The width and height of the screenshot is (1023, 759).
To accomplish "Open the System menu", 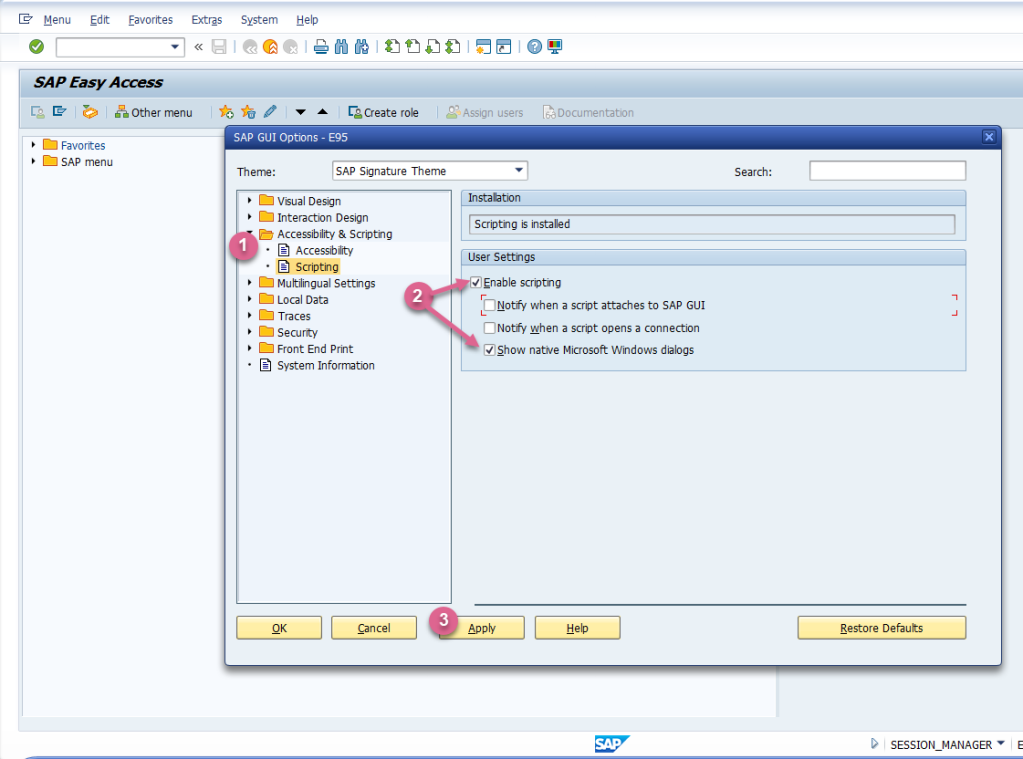I will click(x=259, y=20).
